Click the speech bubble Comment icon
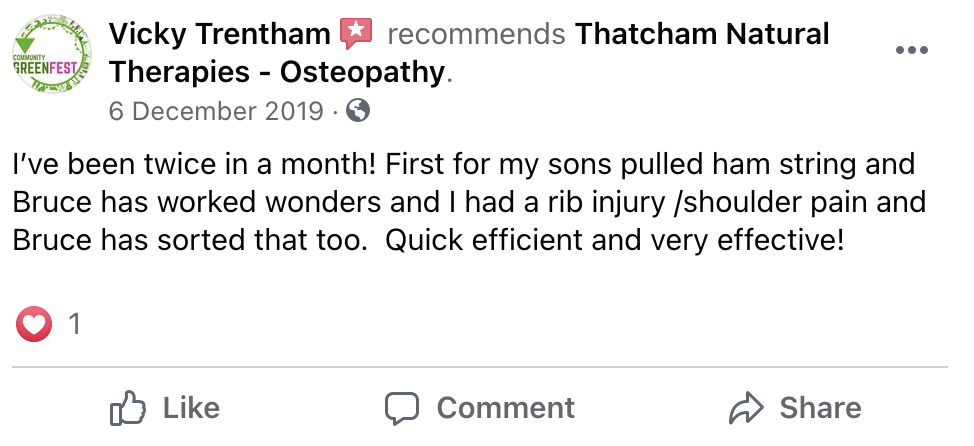The width and height of the screenshot is (974, 446). click(402, 408)
